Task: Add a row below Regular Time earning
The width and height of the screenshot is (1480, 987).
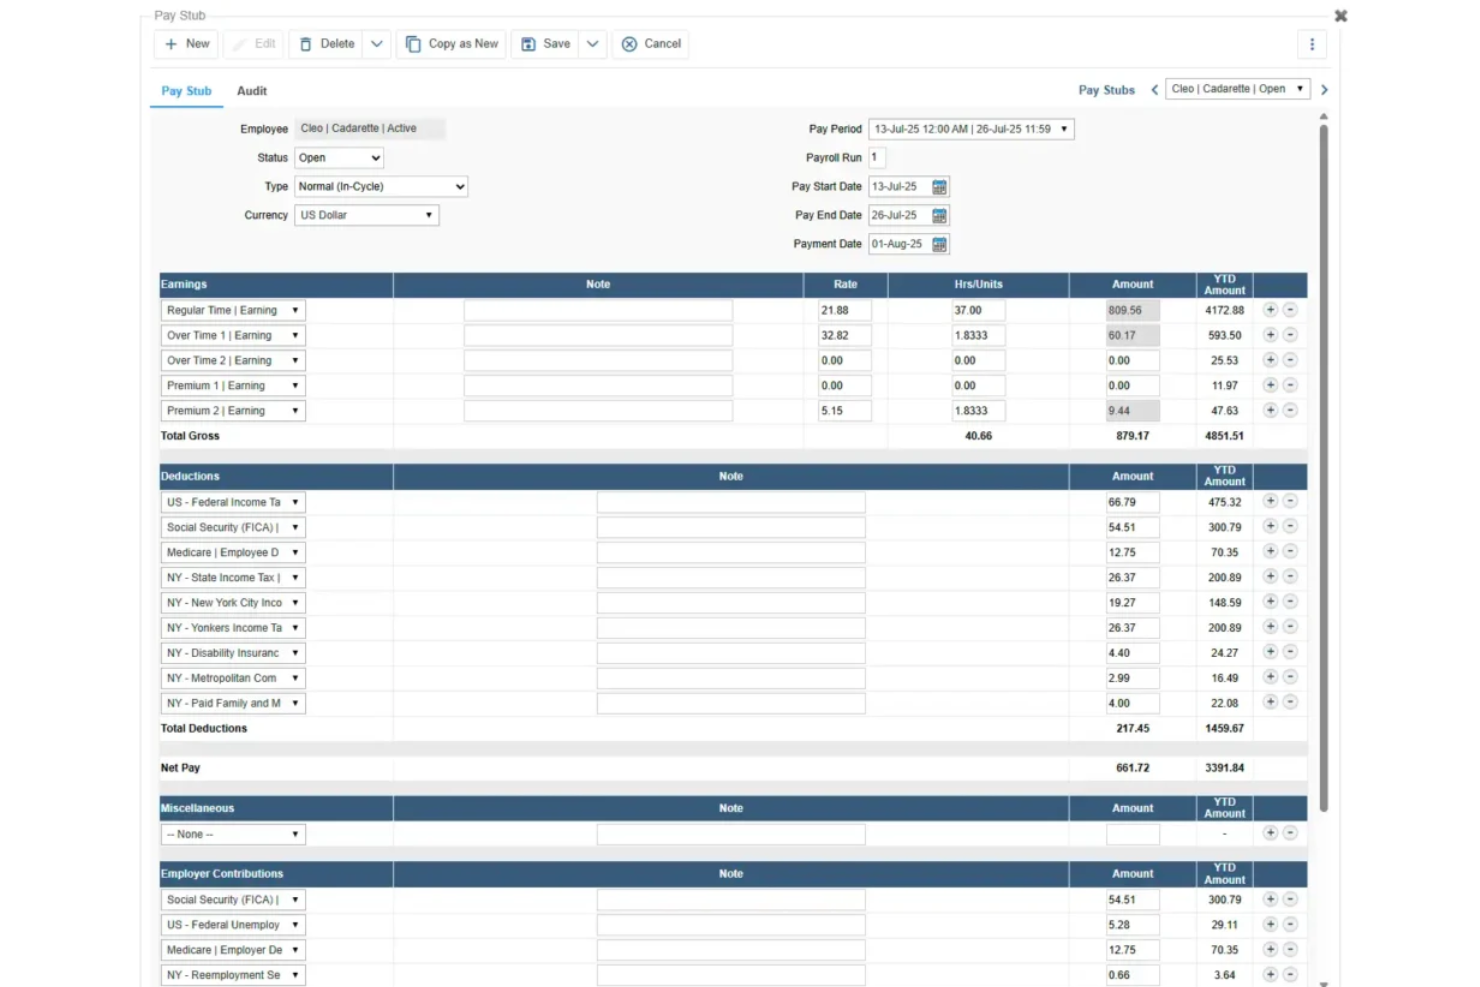Action: (x=1269, y=310)
